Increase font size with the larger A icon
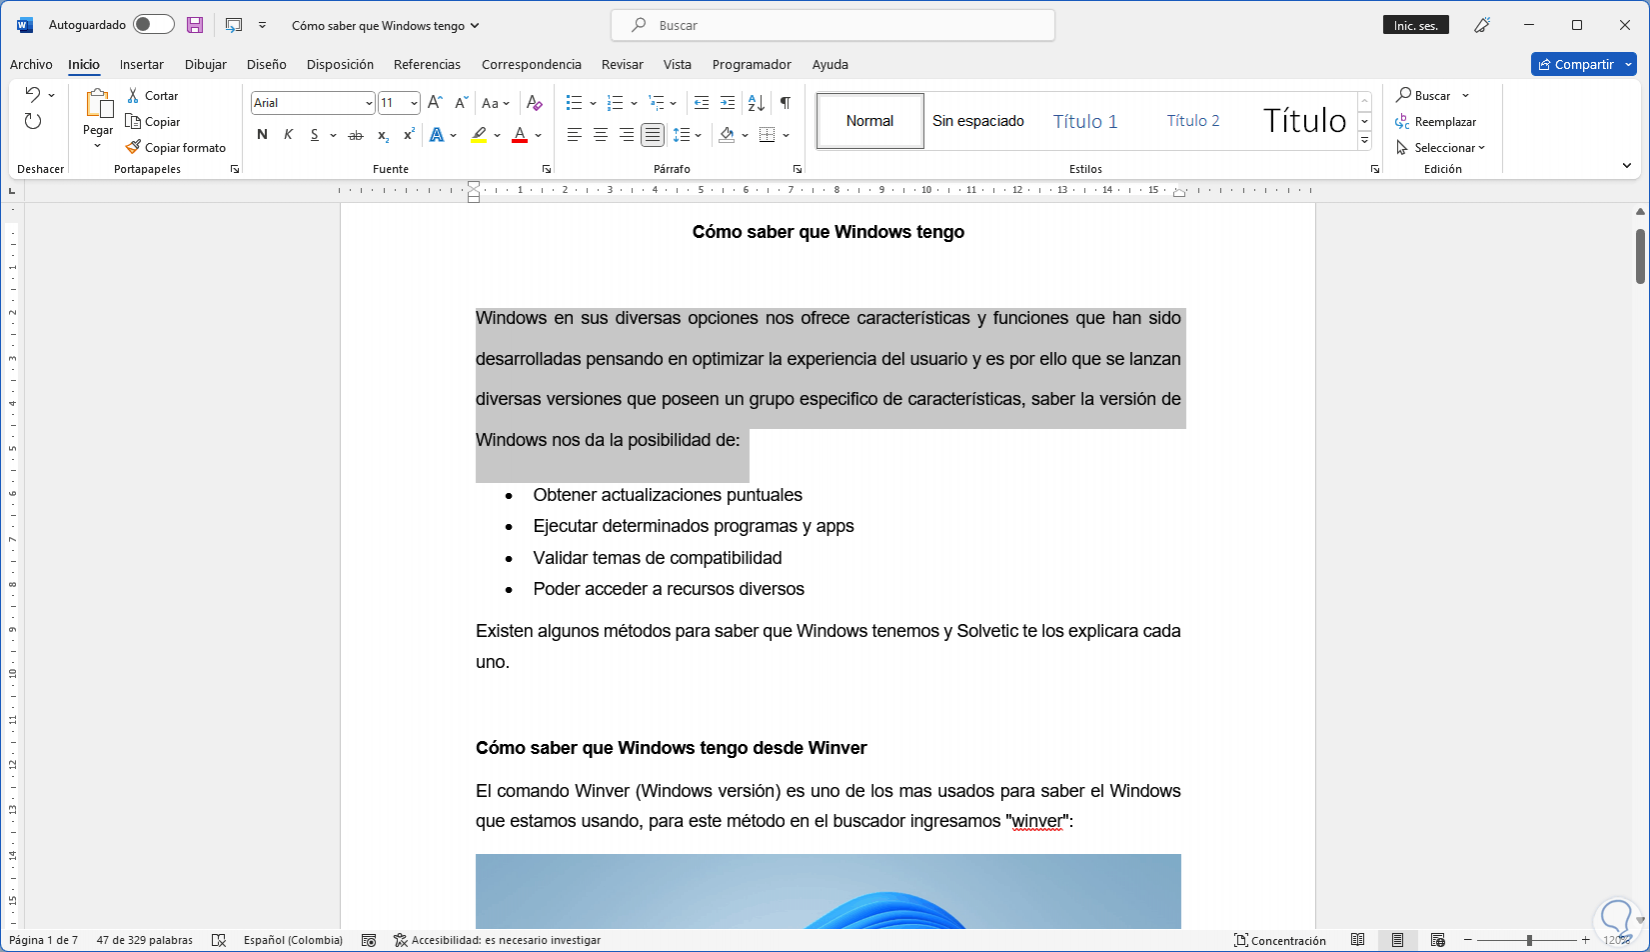 point(435,103)
